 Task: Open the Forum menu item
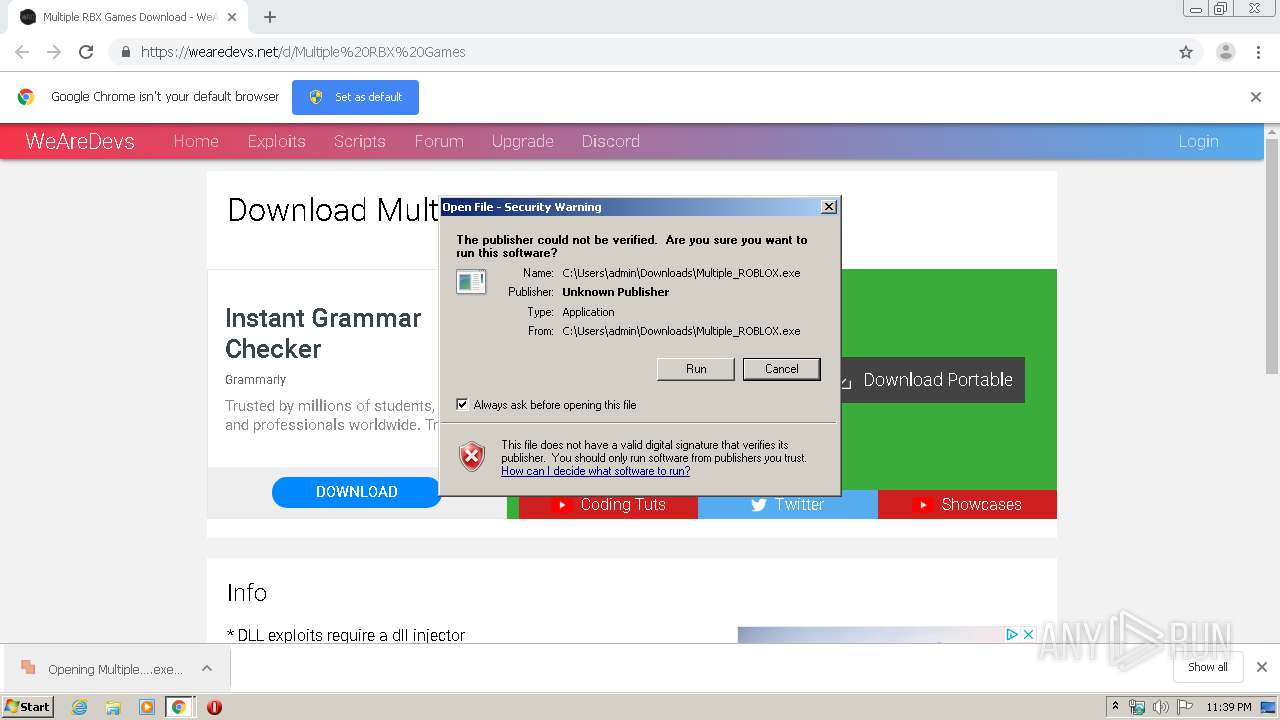click(439, 141)
